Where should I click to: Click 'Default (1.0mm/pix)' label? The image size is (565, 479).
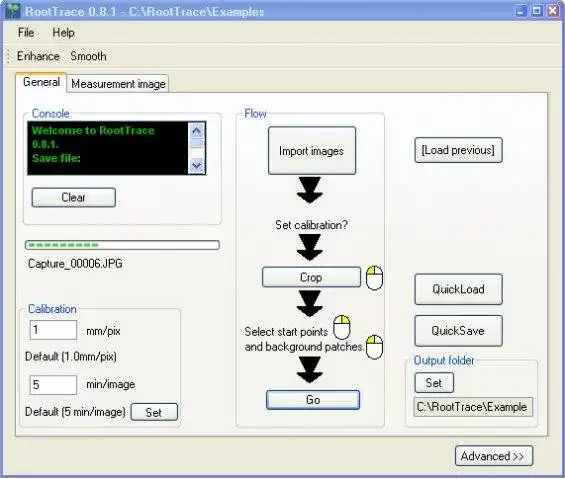point(71,356)
